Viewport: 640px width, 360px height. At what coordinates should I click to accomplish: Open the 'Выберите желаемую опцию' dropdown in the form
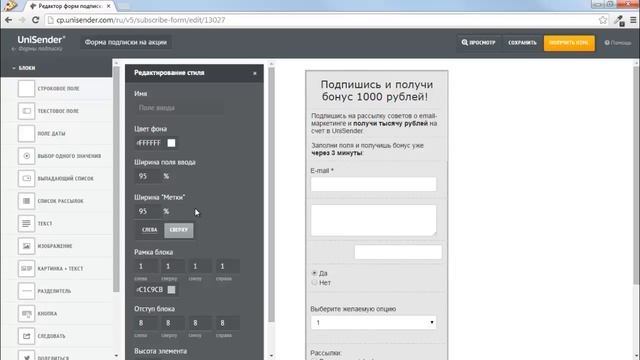373,322
